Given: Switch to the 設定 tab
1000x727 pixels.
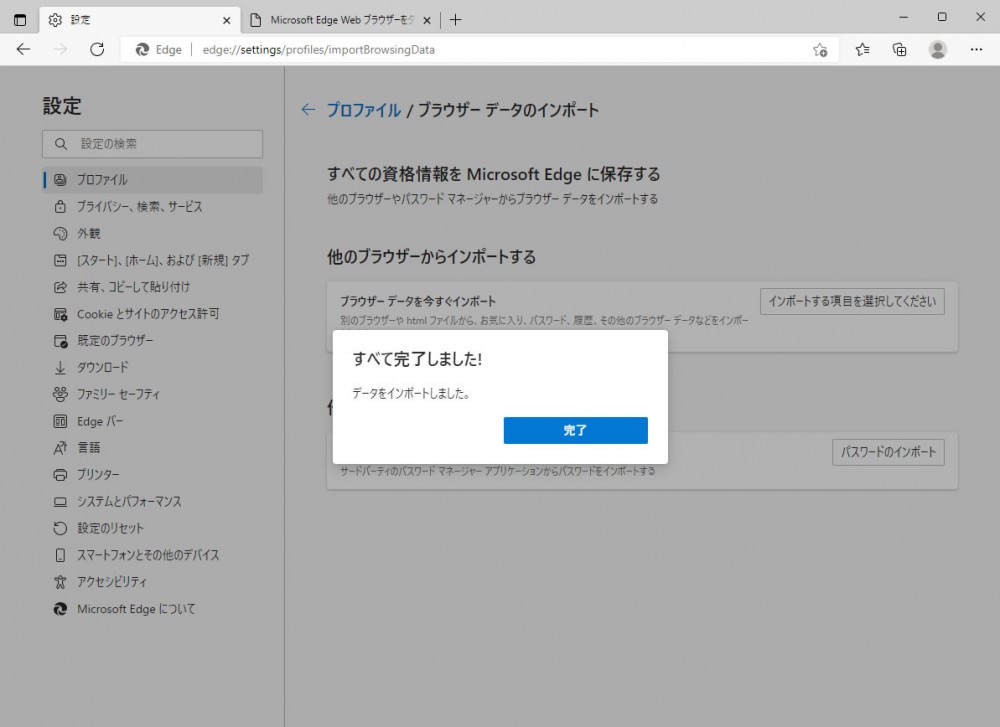Looking at the screenshot, I should (x=139, y=20).
